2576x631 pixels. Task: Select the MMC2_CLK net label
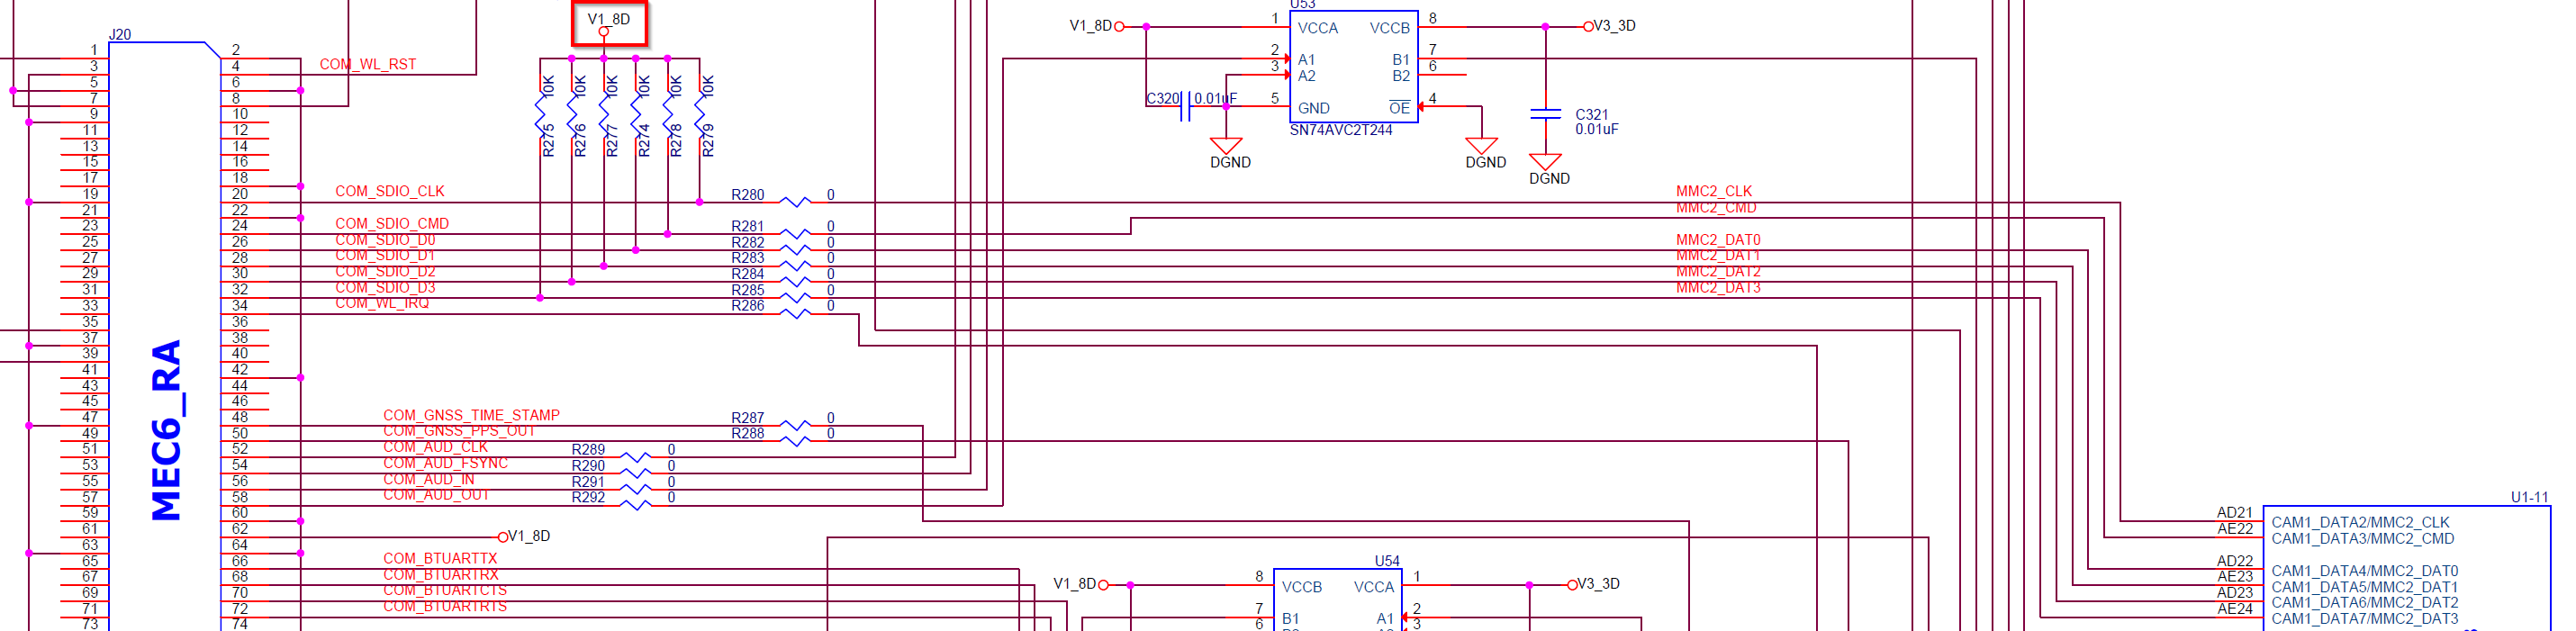point(1713,191)
